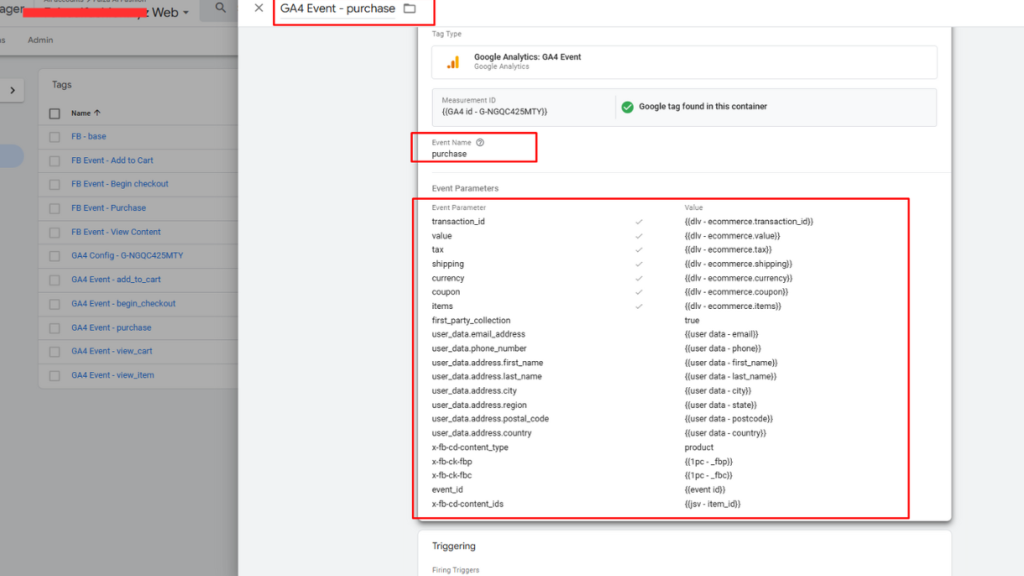
Task: Check the box for GA4 Config - G-NGQC425MTY
Action: (54, 256)
